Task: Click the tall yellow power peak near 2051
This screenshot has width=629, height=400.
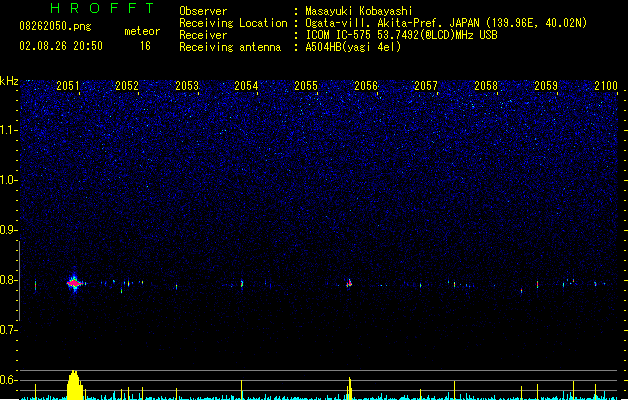Action: 75,385
